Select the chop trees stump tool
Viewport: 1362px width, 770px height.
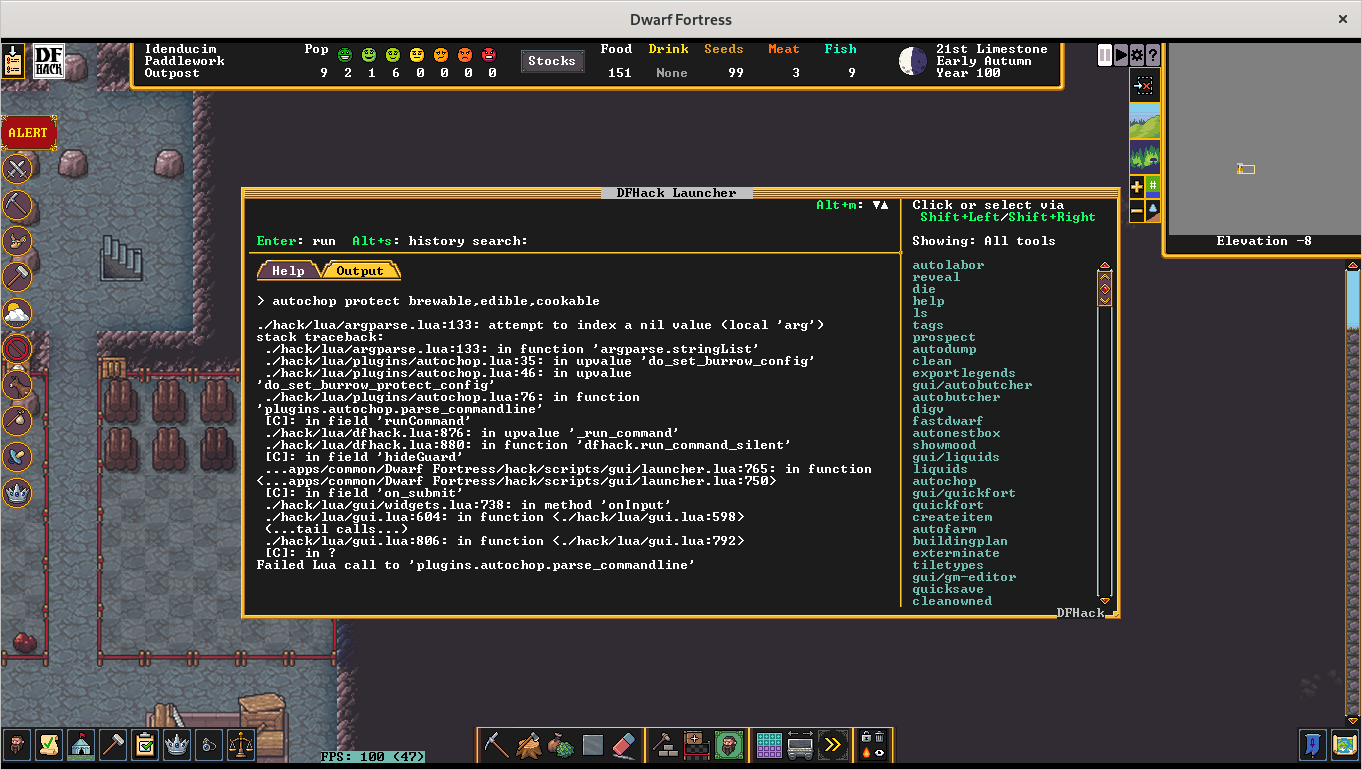tap(529, 745)
